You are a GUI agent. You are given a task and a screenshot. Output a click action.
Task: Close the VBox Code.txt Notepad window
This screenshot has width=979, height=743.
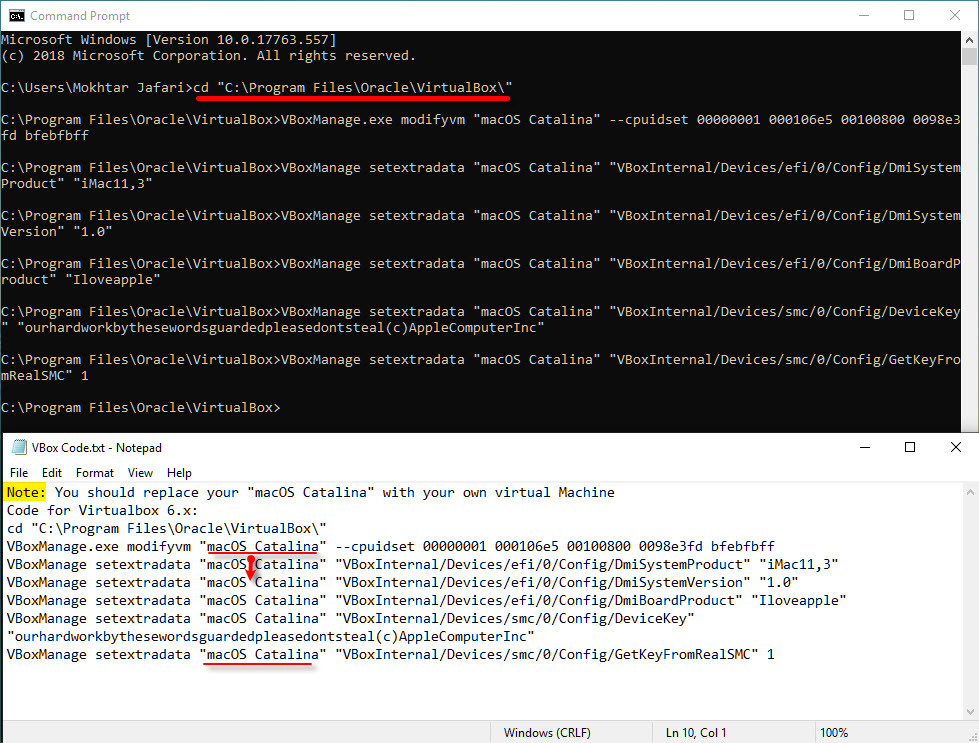click(955, 447)
